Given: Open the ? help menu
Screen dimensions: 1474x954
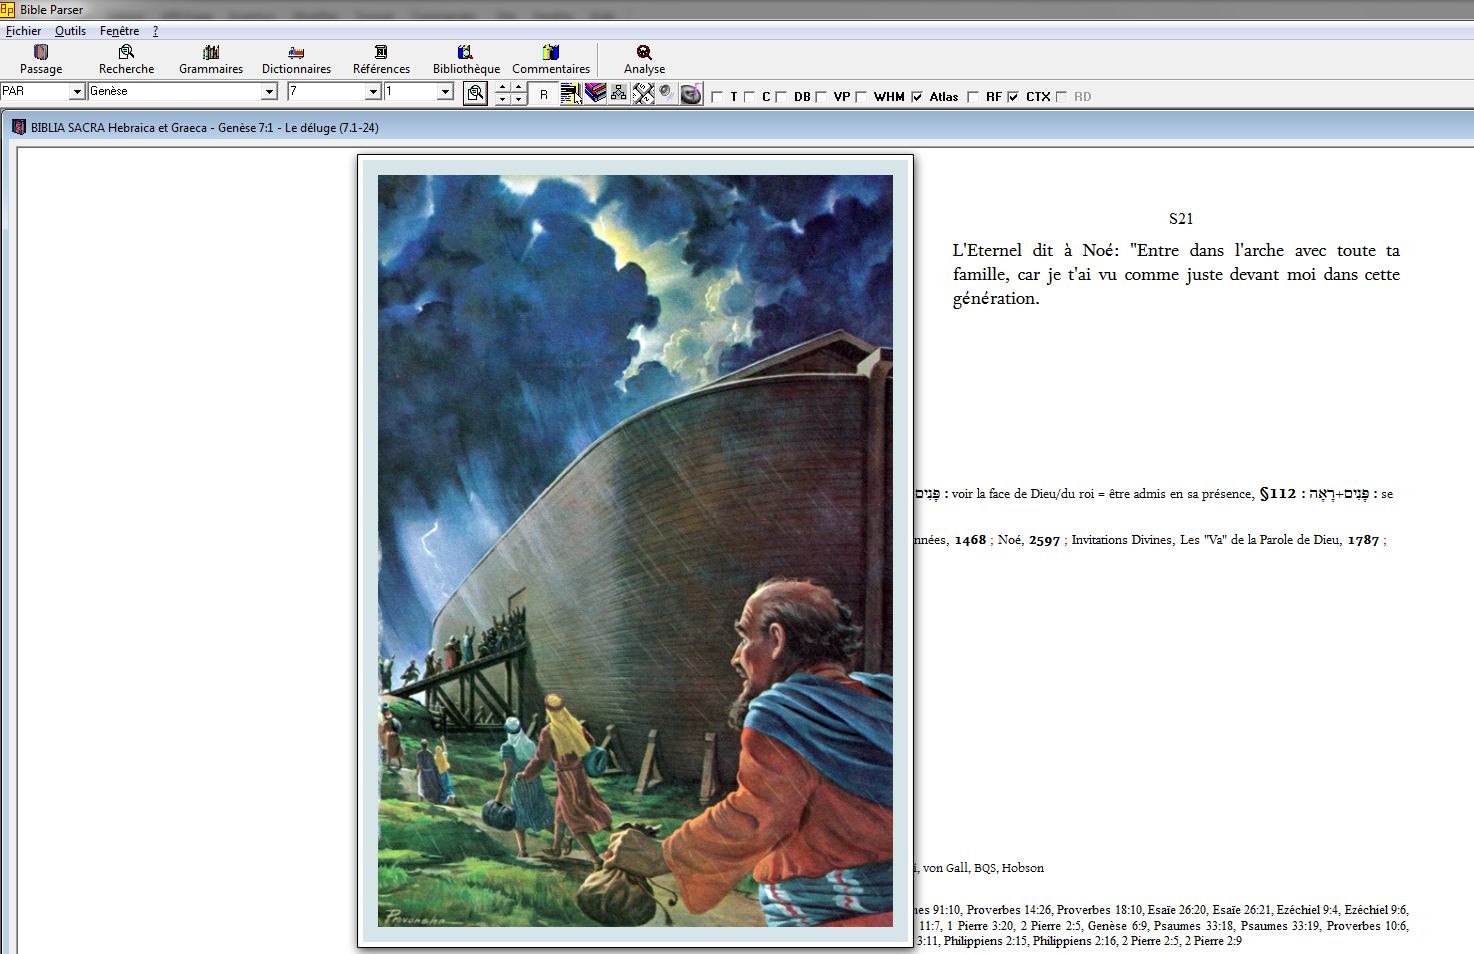Looking at the screenshot, I should pyautogui.click(x=155, y=31).
